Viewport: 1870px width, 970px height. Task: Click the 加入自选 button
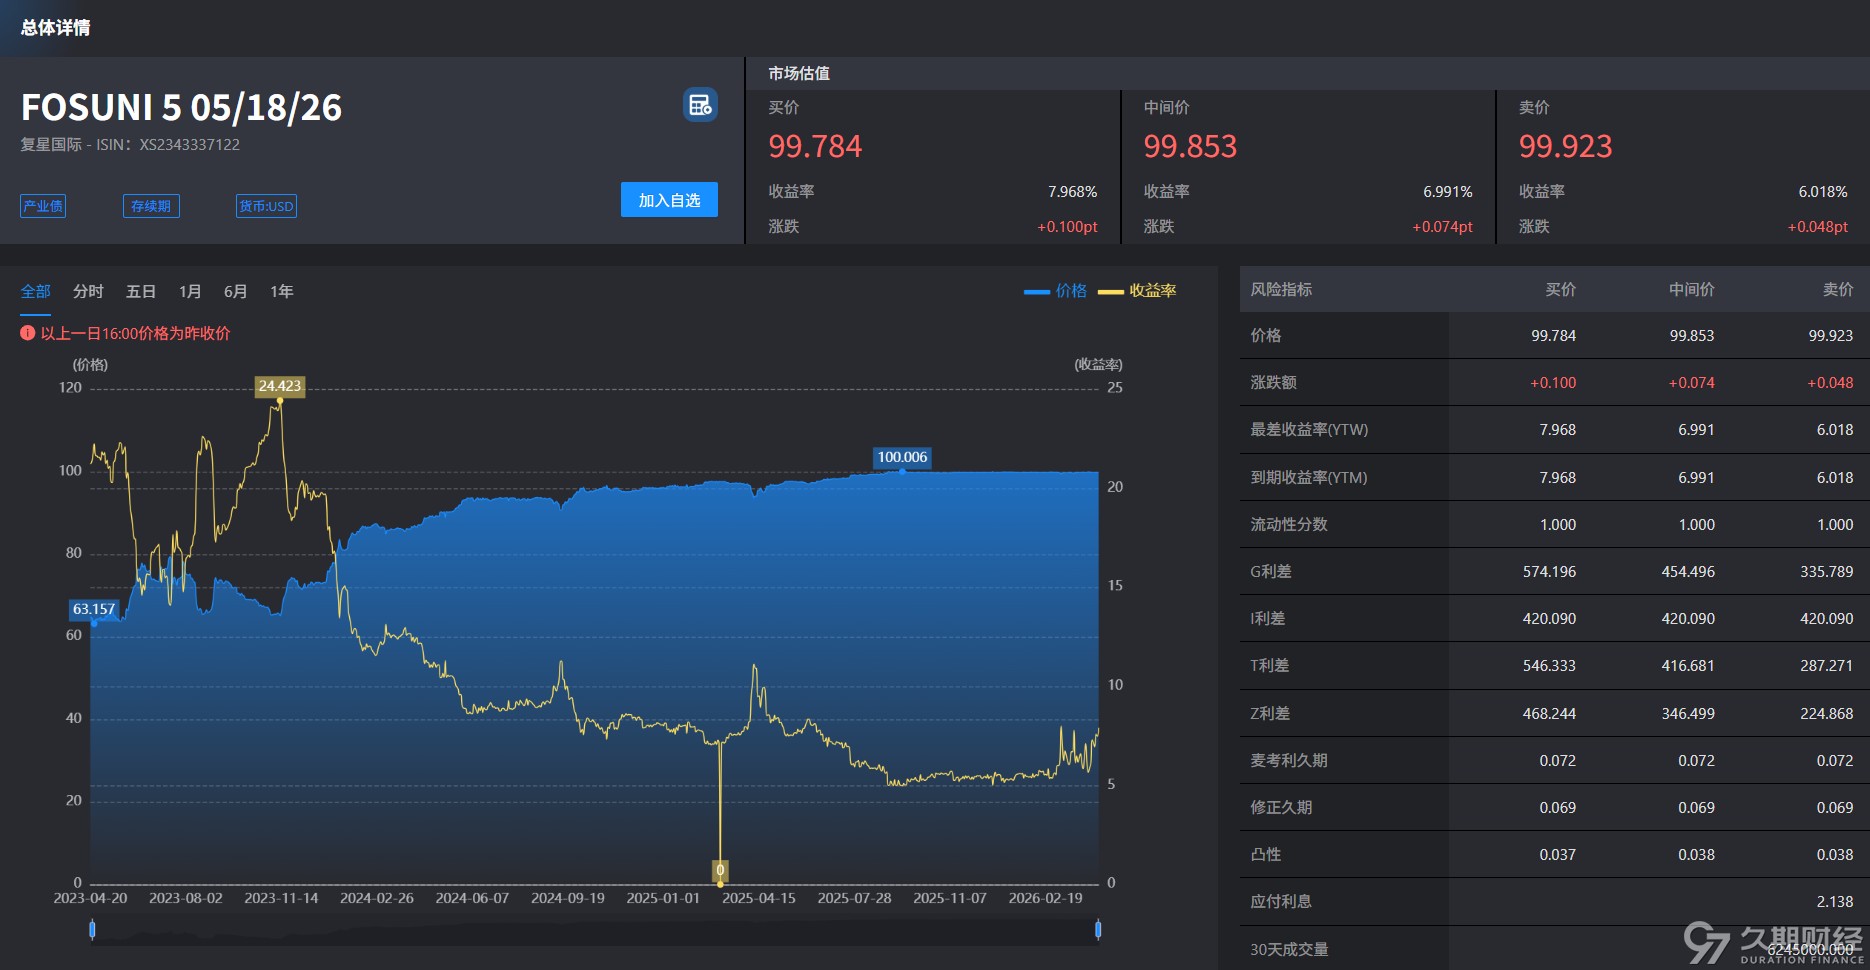pos(669,200)
